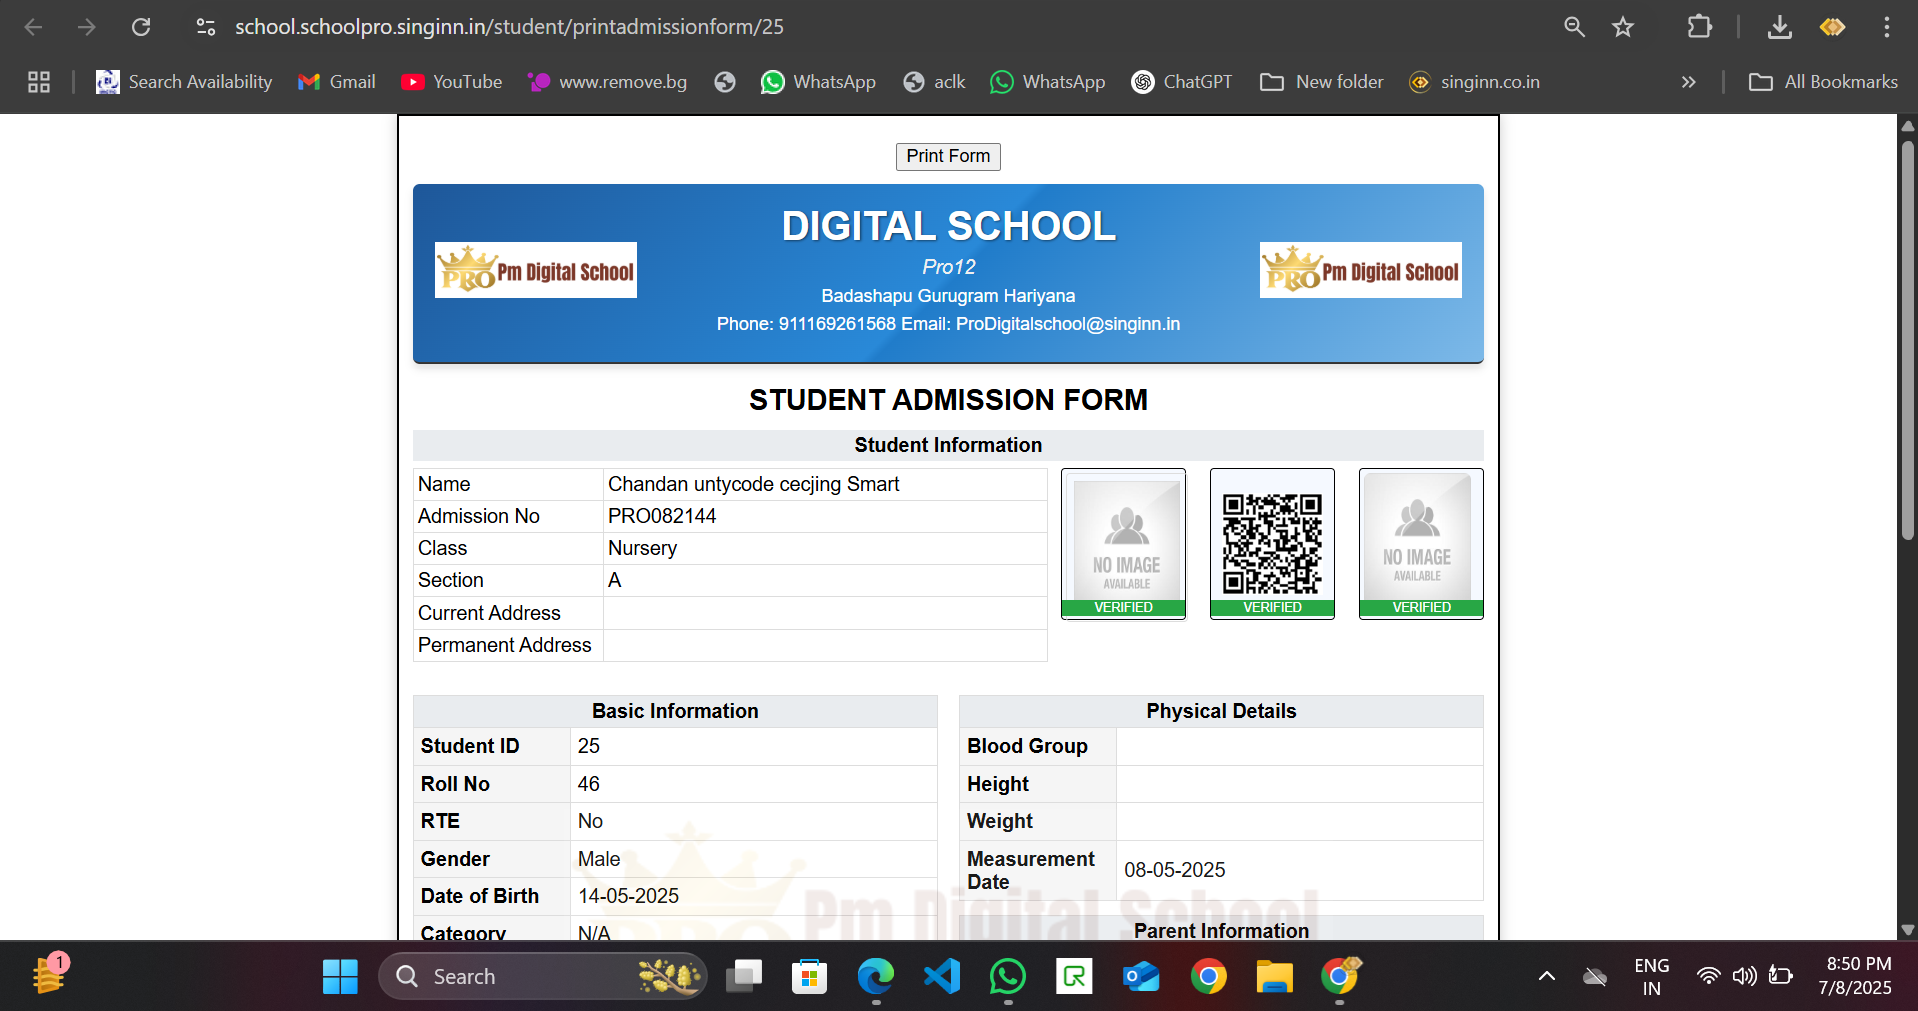
Task: Open WhatsApp app from taskbar
Action: pyautogui.click(x=1008, y=976)
